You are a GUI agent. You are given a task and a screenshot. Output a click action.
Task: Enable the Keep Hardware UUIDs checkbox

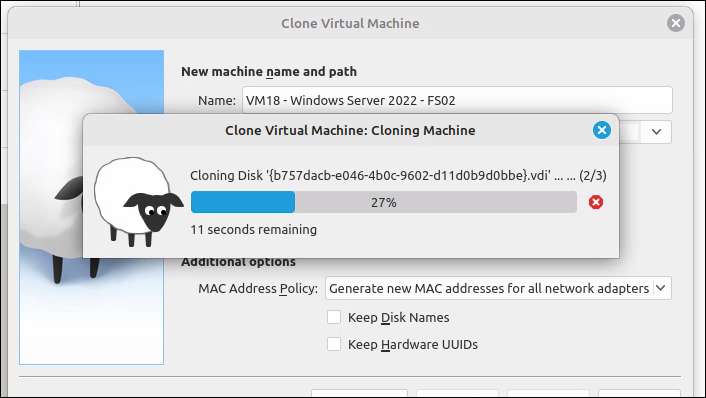(x=334, y=344)
